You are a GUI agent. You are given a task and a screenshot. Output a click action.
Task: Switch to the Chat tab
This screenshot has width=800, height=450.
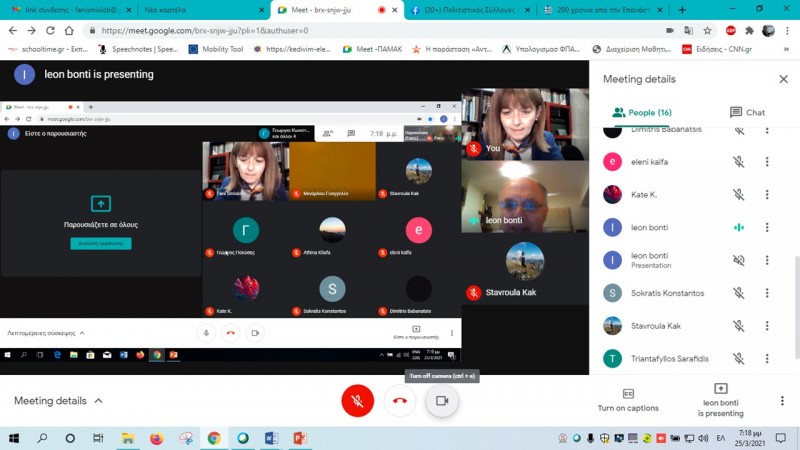(747, 113)
